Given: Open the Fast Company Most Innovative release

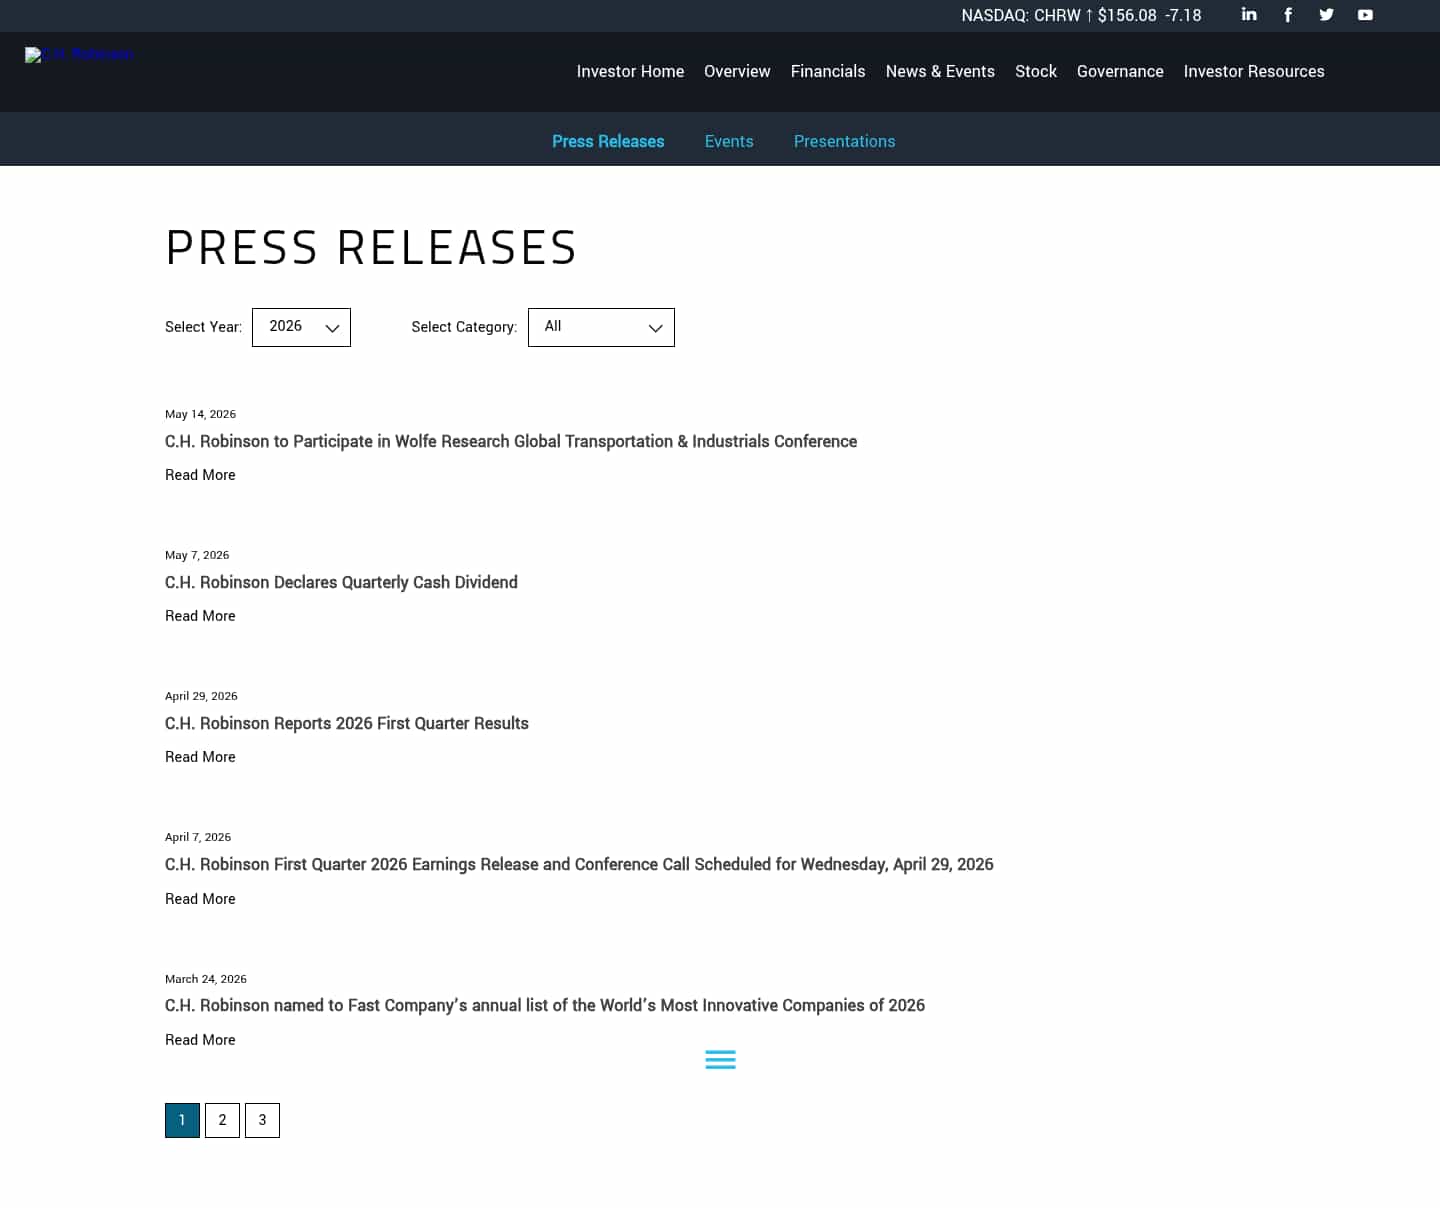Looking at the screenshot, I should (x=545, y=1005).
